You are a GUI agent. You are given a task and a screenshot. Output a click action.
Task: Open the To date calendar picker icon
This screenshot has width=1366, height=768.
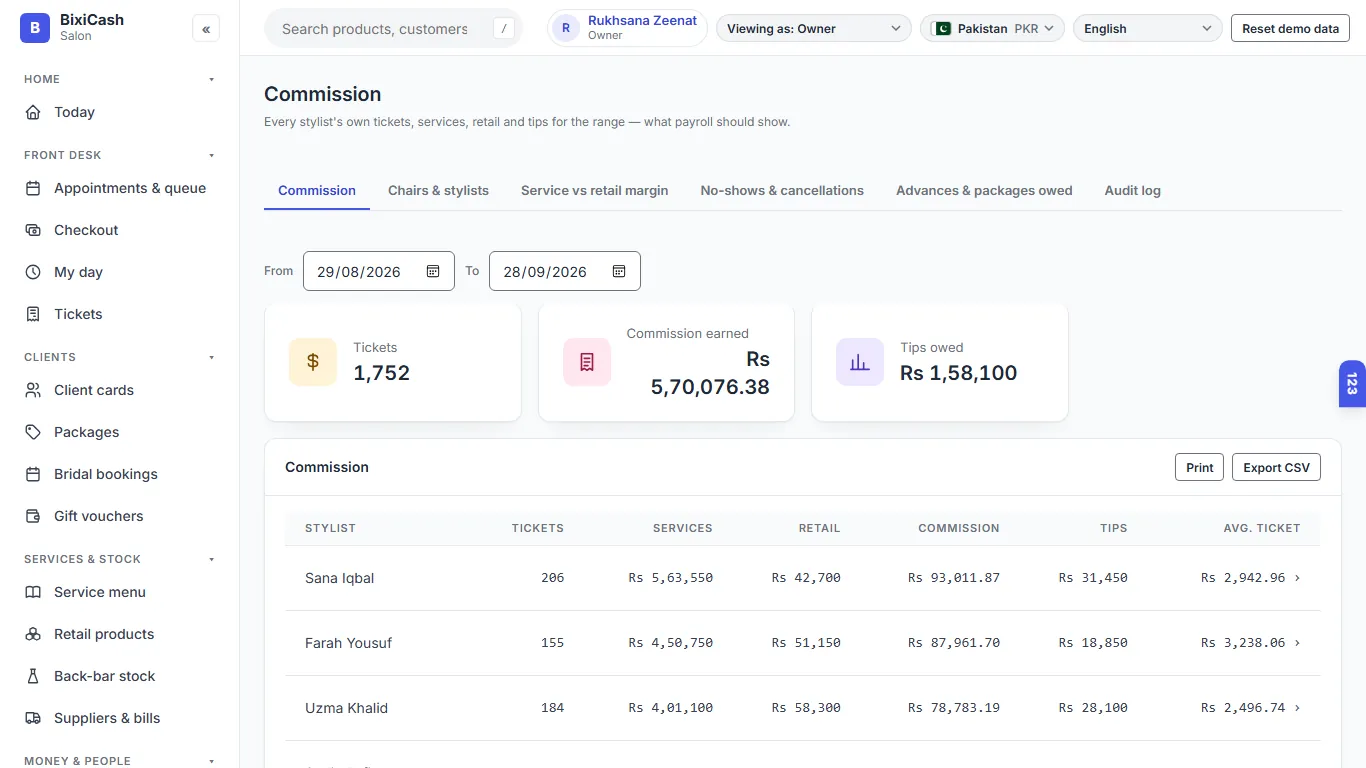coord(619,271)
